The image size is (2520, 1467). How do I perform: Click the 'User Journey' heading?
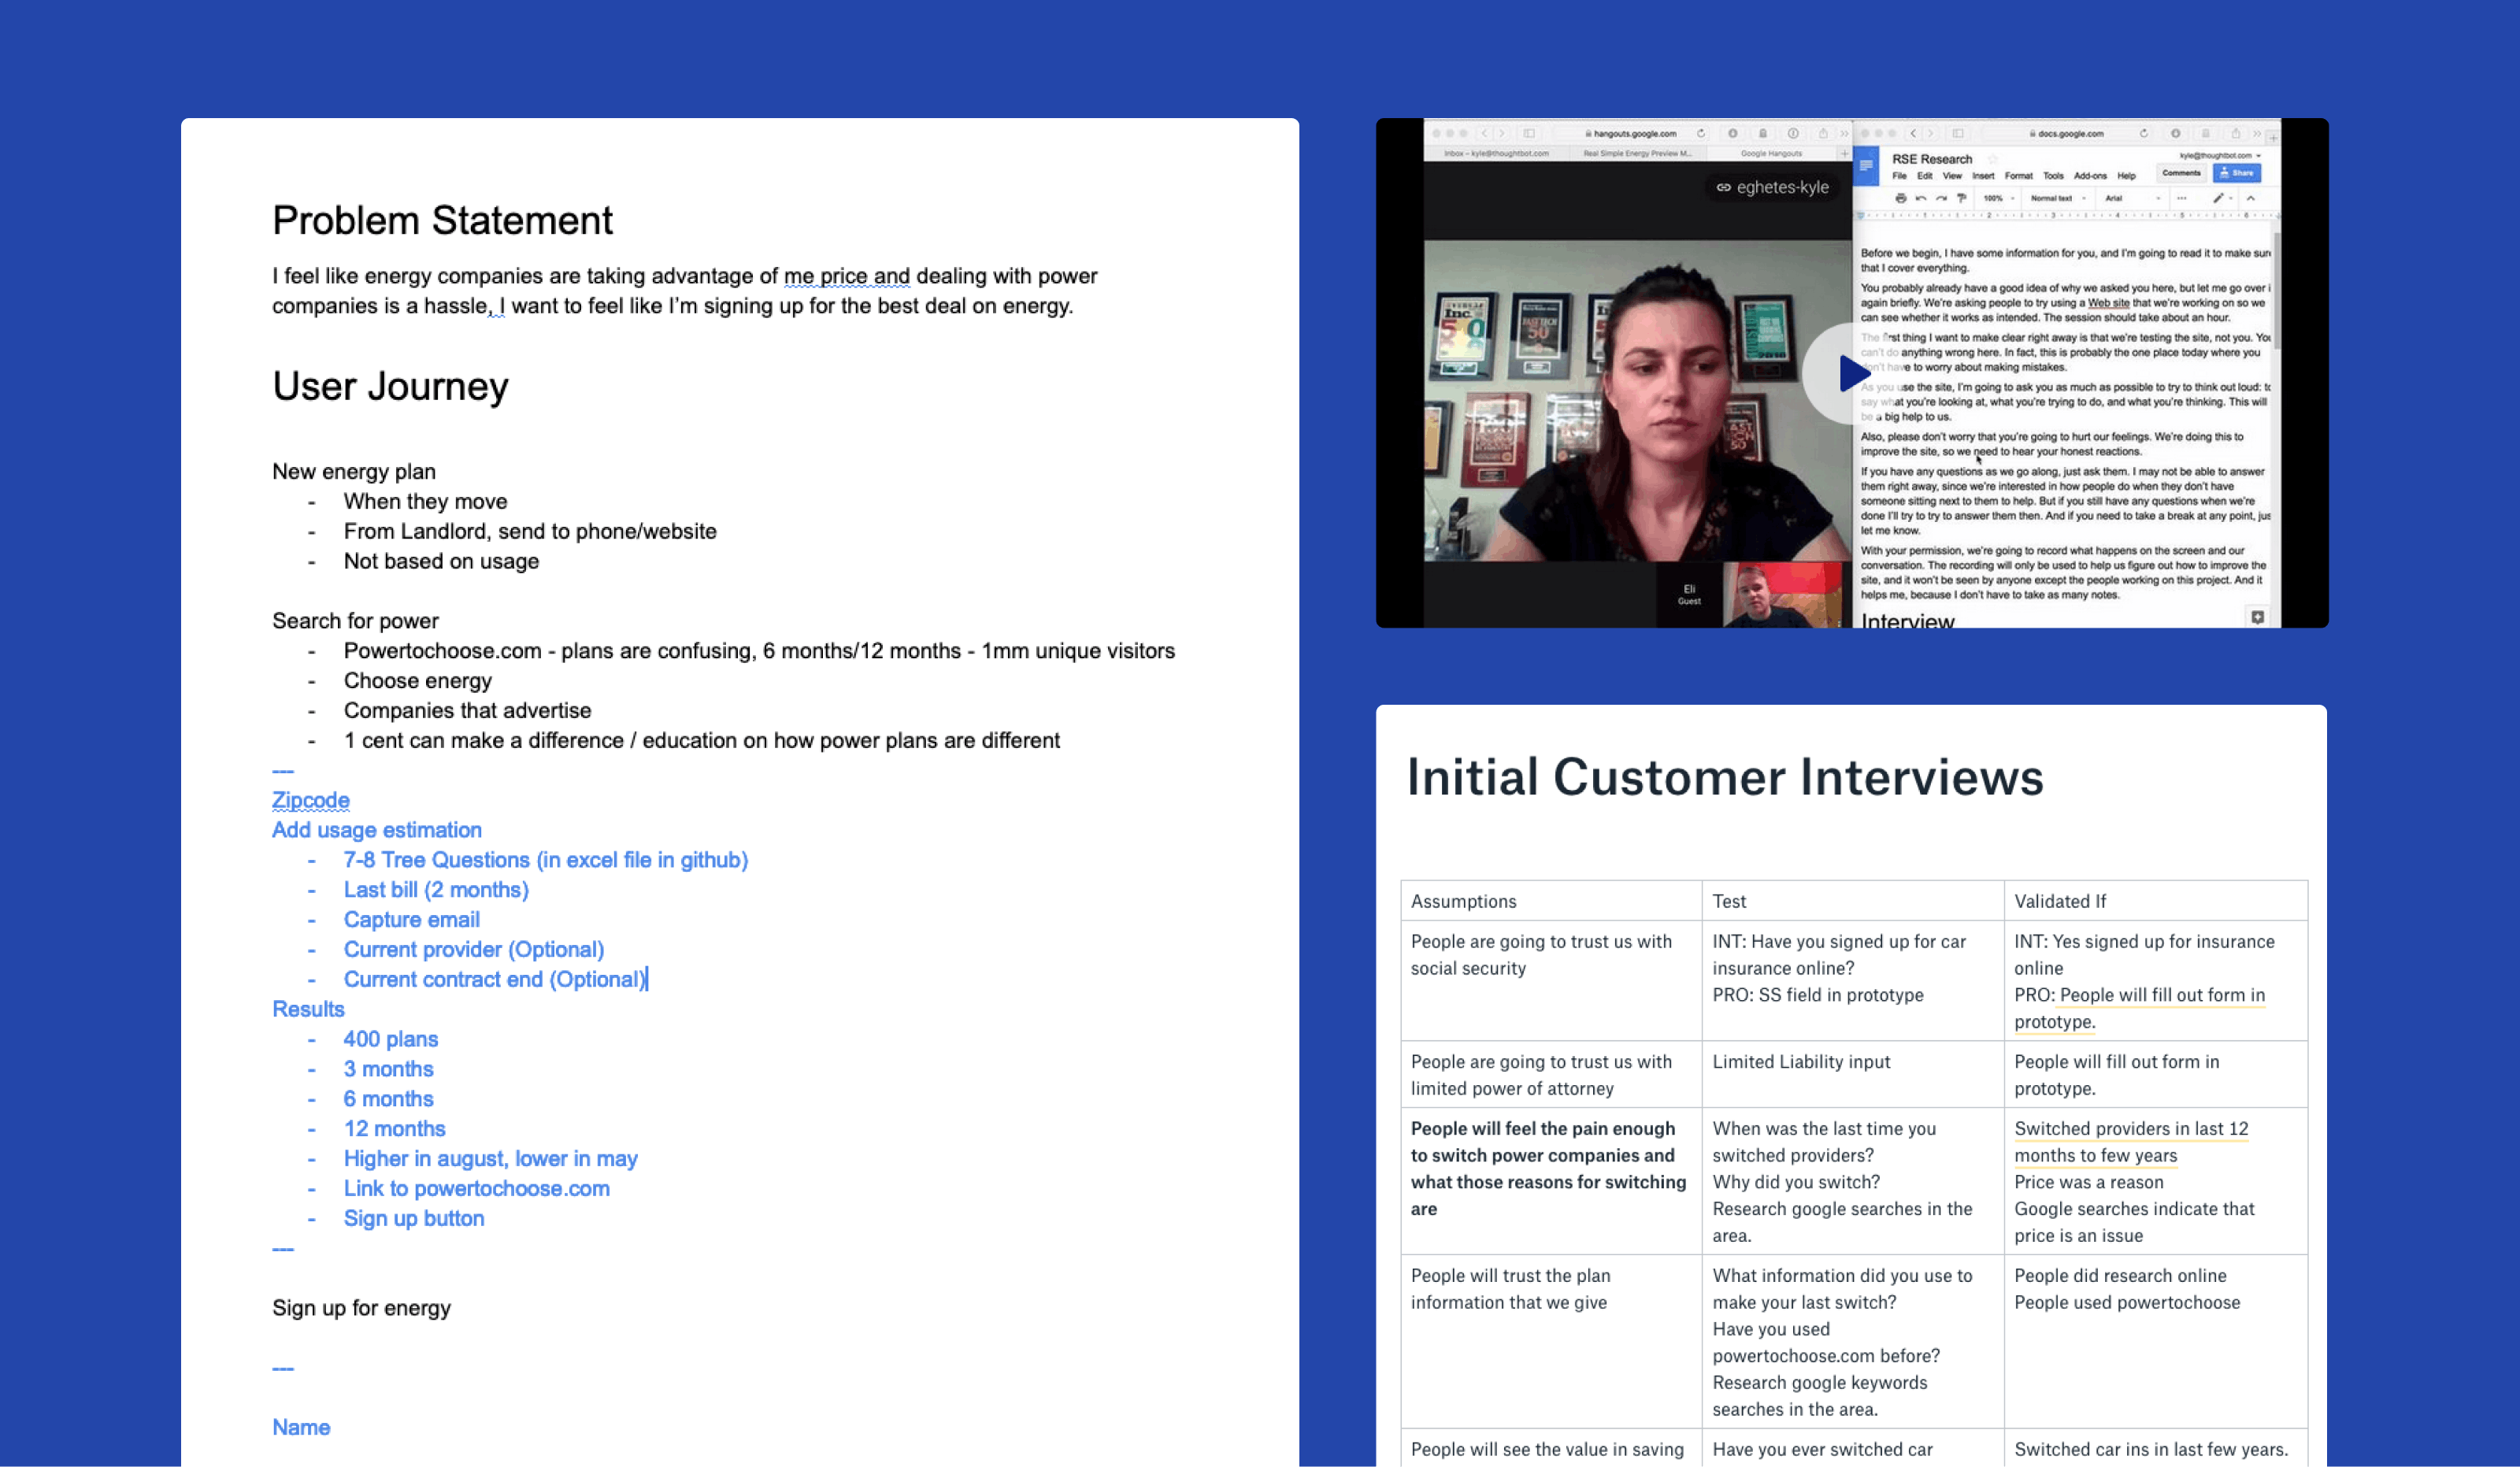tap(390, 387)
